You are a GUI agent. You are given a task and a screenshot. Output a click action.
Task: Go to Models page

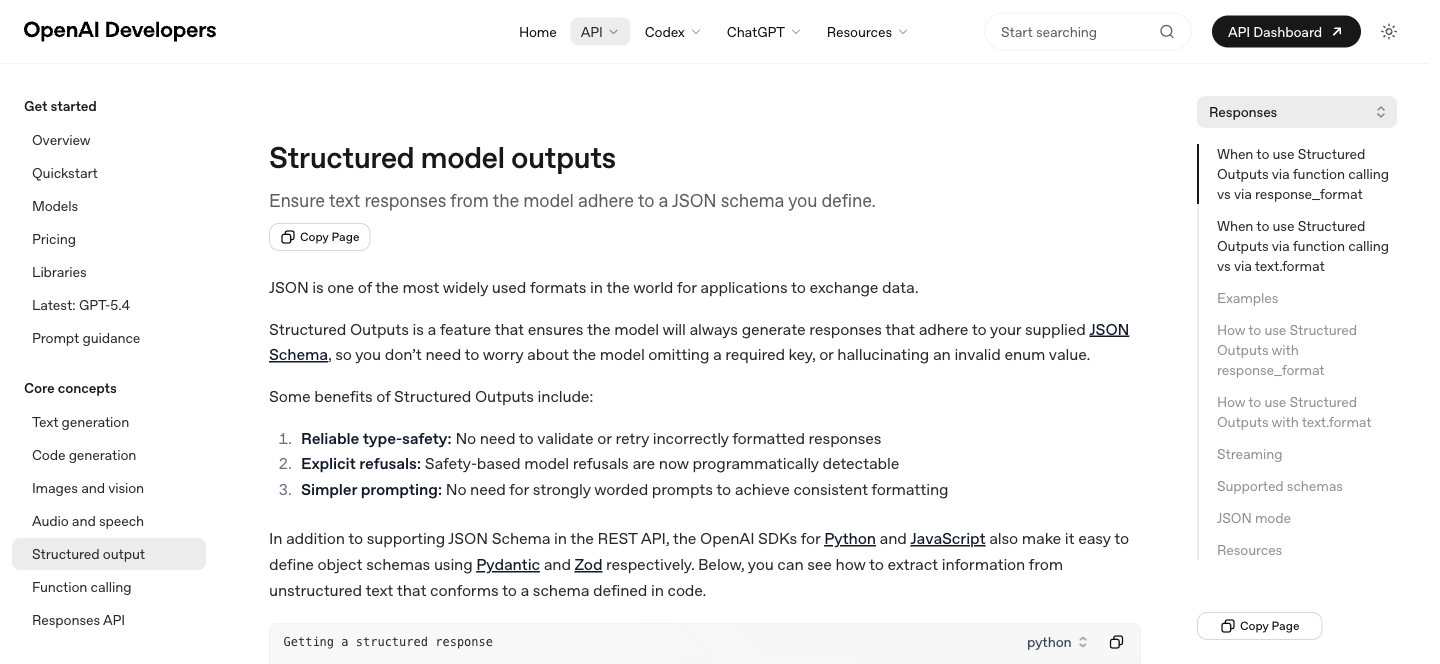point(109,206)
